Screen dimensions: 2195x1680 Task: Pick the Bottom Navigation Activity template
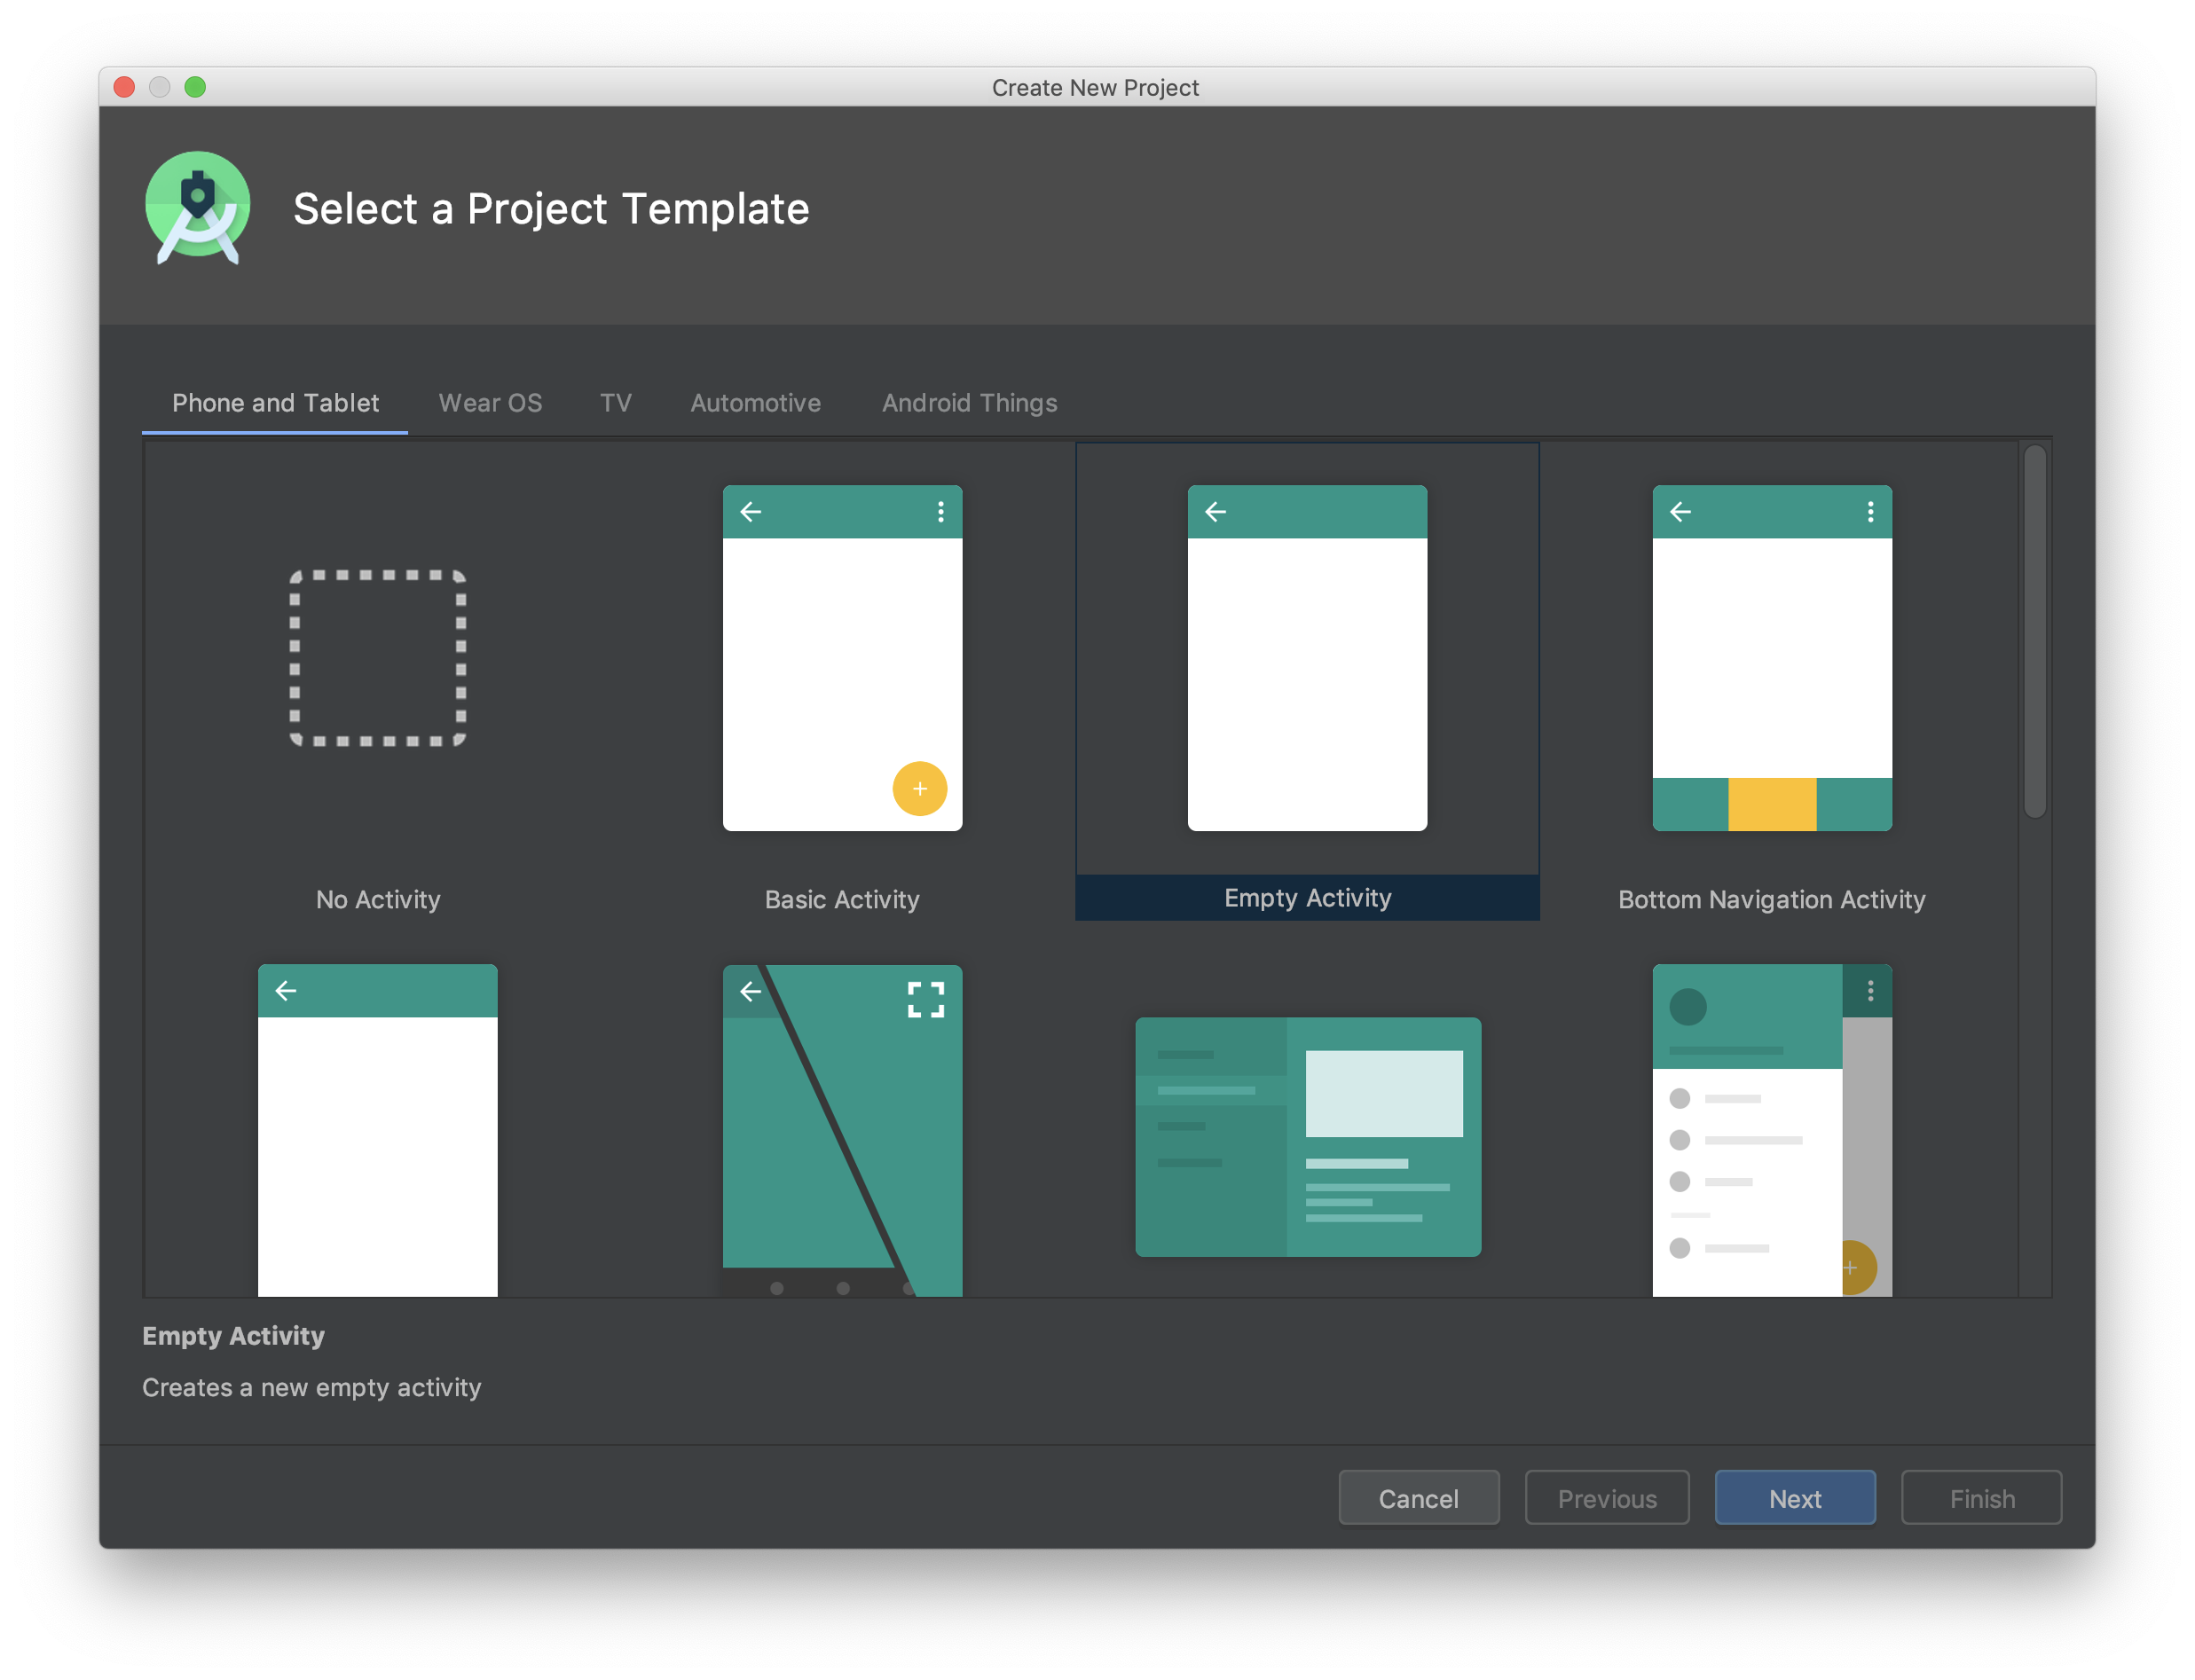click(1771, 658)
